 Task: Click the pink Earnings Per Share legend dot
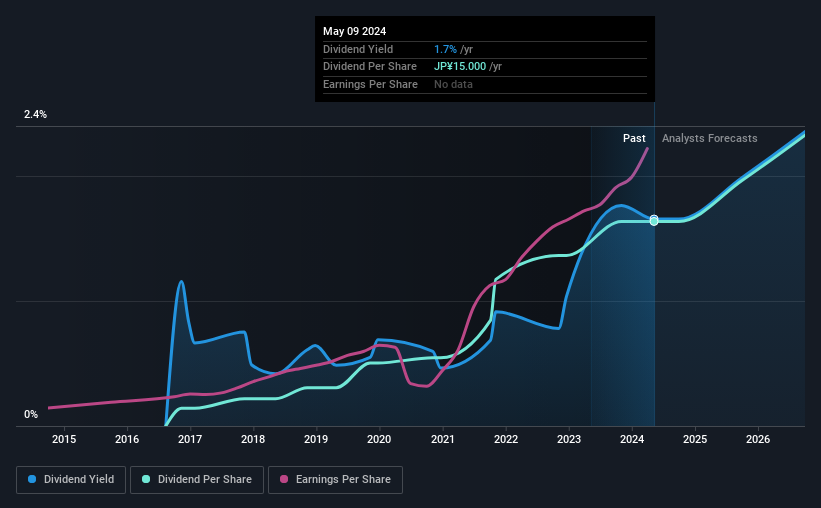(284, 479)
